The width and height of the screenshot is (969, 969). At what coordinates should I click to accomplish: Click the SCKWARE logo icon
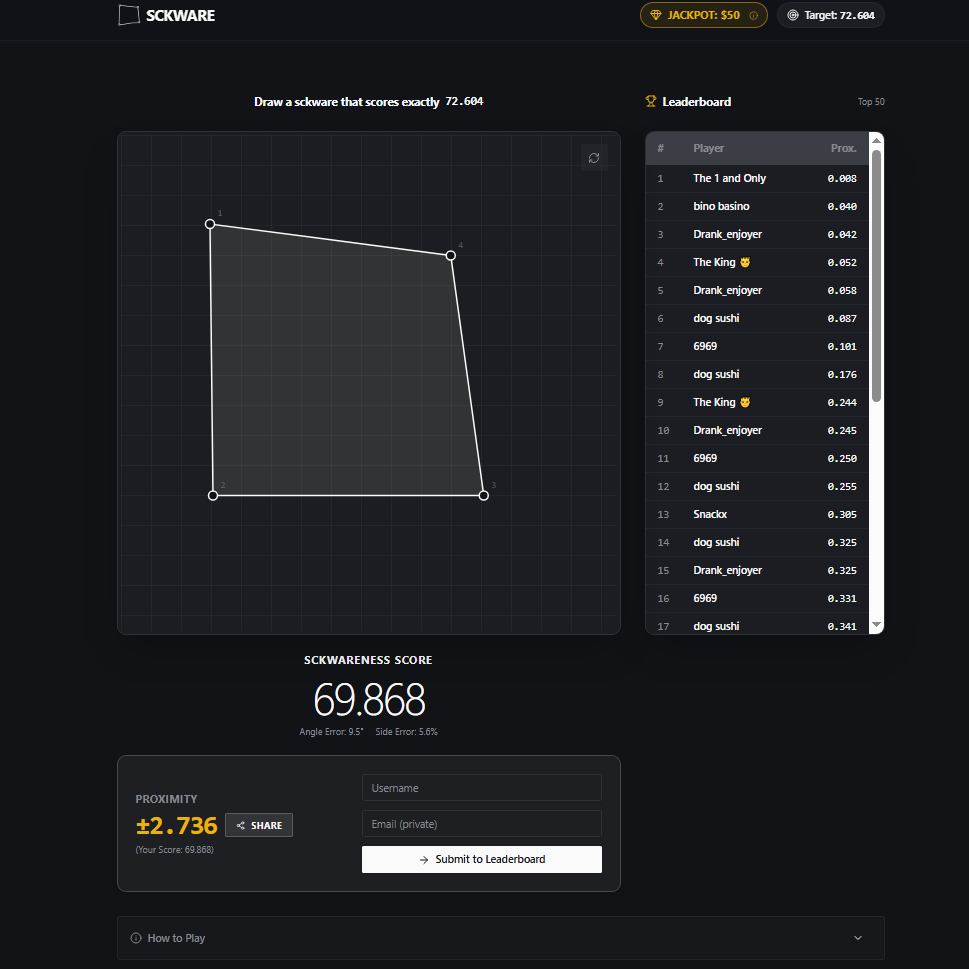click(129, 15)
